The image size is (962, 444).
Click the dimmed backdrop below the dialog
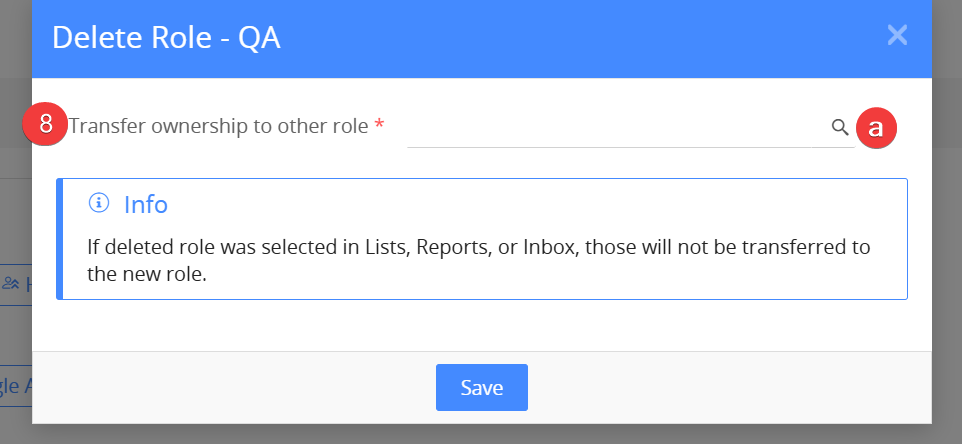tap(482, 434)
